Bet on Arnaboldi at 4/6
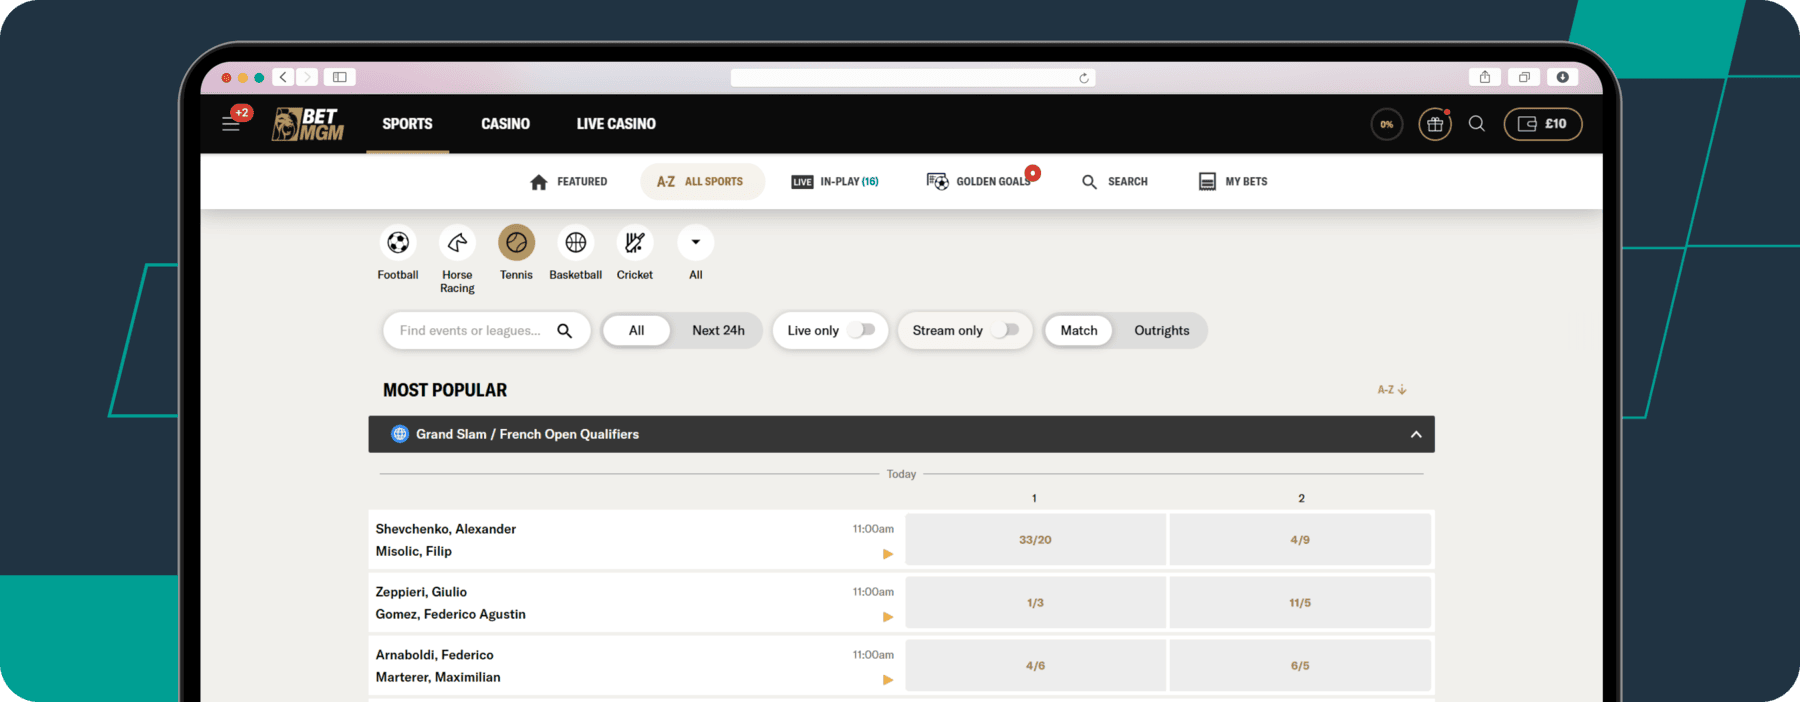The width and height of the screenshot is (1800, 702). 1036,666
